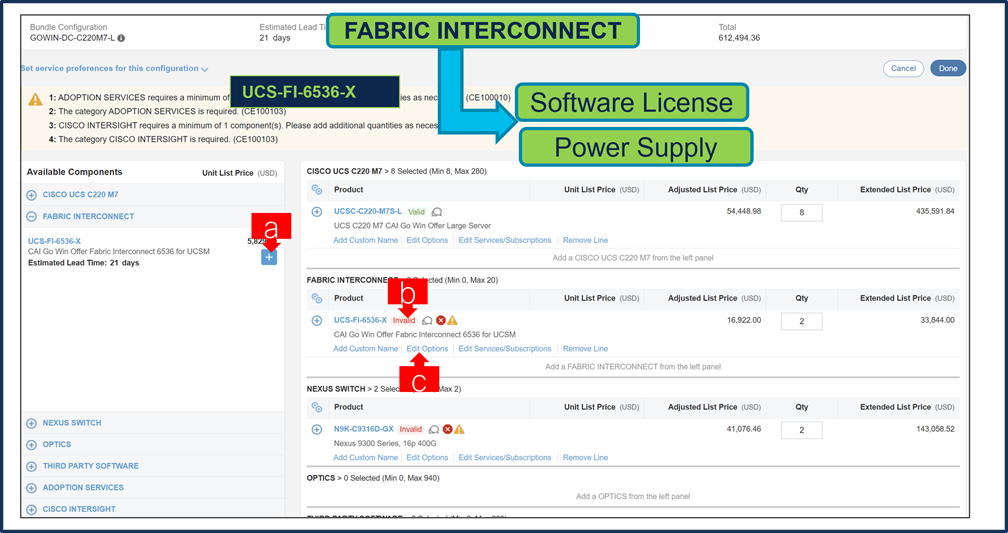The image size is (1008, 533).
Task: Expand THIRD PARTY SOFTWARE component category
Action: (x=32, y=466)
